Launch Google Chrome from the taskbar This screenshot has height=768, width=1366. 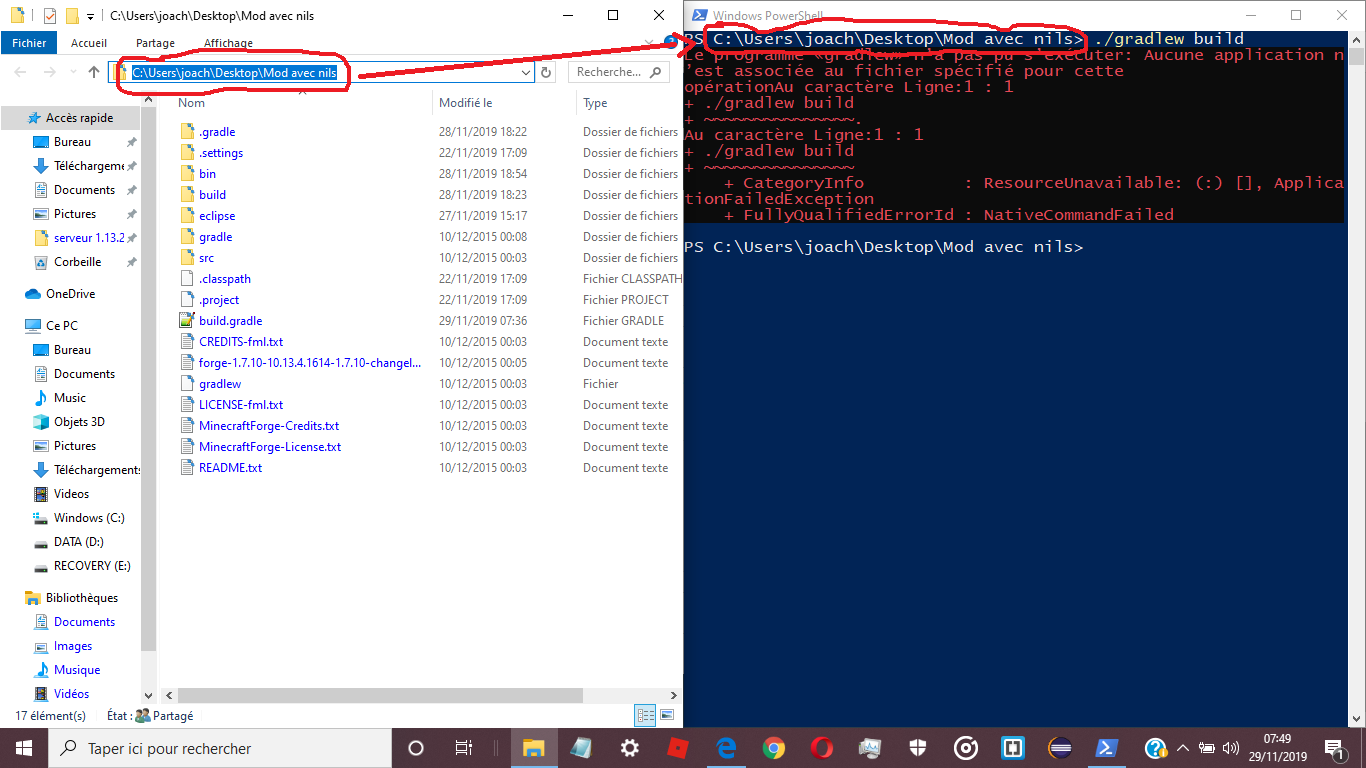click(x=773, y=748)
